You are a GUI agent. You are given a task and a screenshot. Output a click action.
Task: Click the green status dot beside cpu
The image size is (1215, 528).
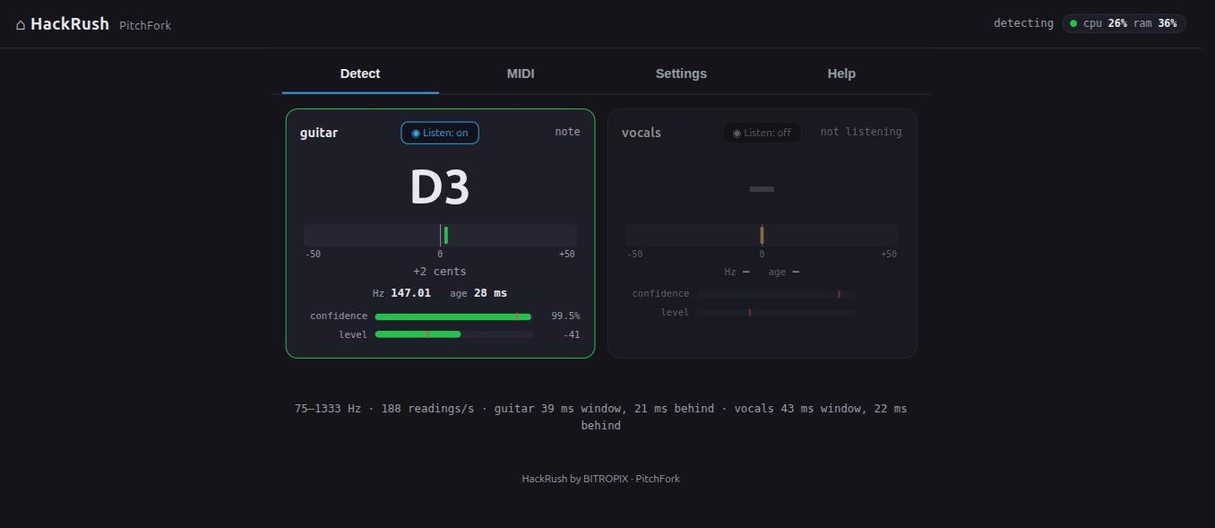[1074, 23]
